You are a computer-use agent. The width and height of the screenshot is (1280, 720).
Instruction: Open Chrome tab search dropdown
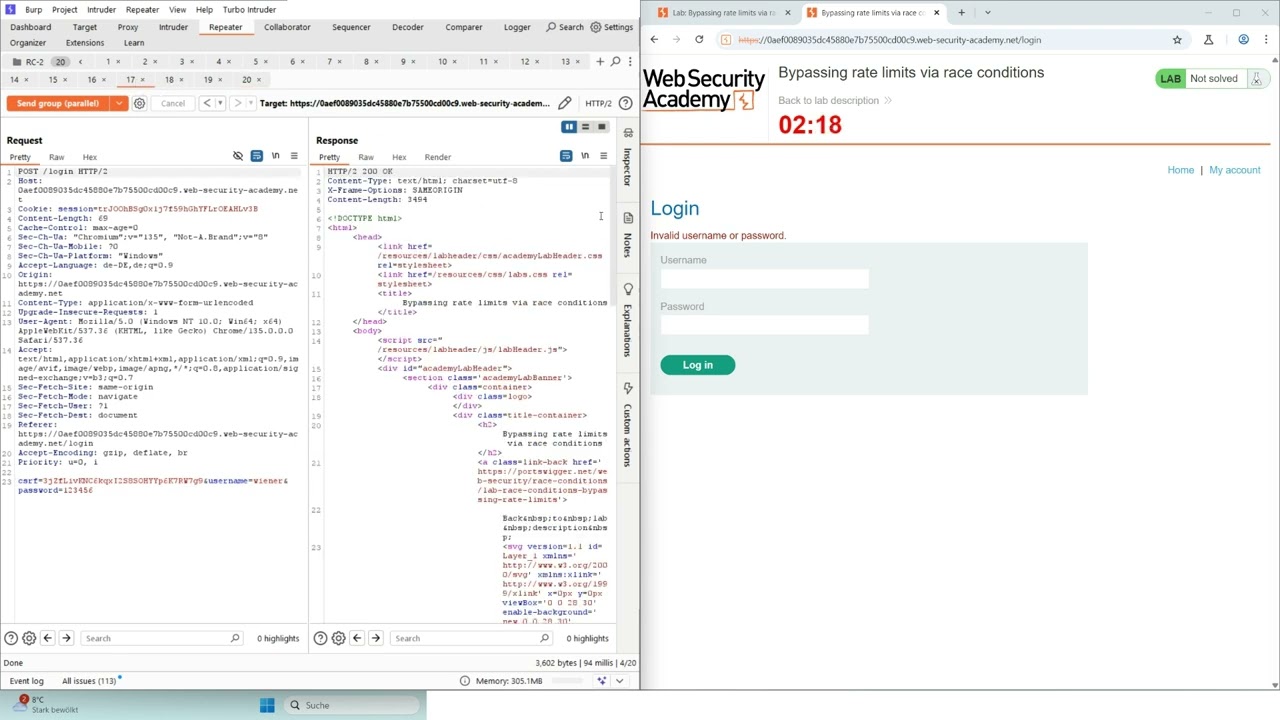(x=987, y=13)
